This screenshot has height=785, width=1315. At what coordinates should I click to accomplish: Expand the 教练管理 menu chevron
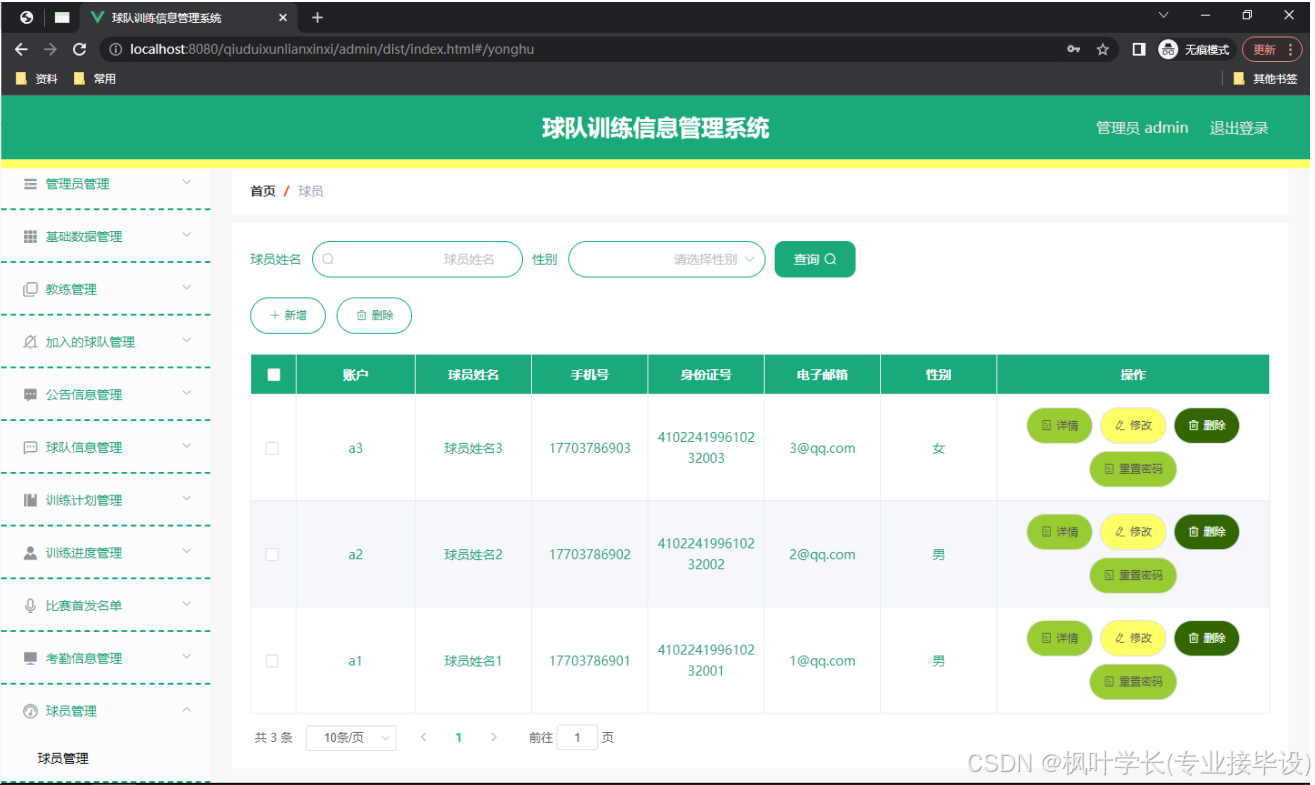pyautogui.click(x=186, y=288)
